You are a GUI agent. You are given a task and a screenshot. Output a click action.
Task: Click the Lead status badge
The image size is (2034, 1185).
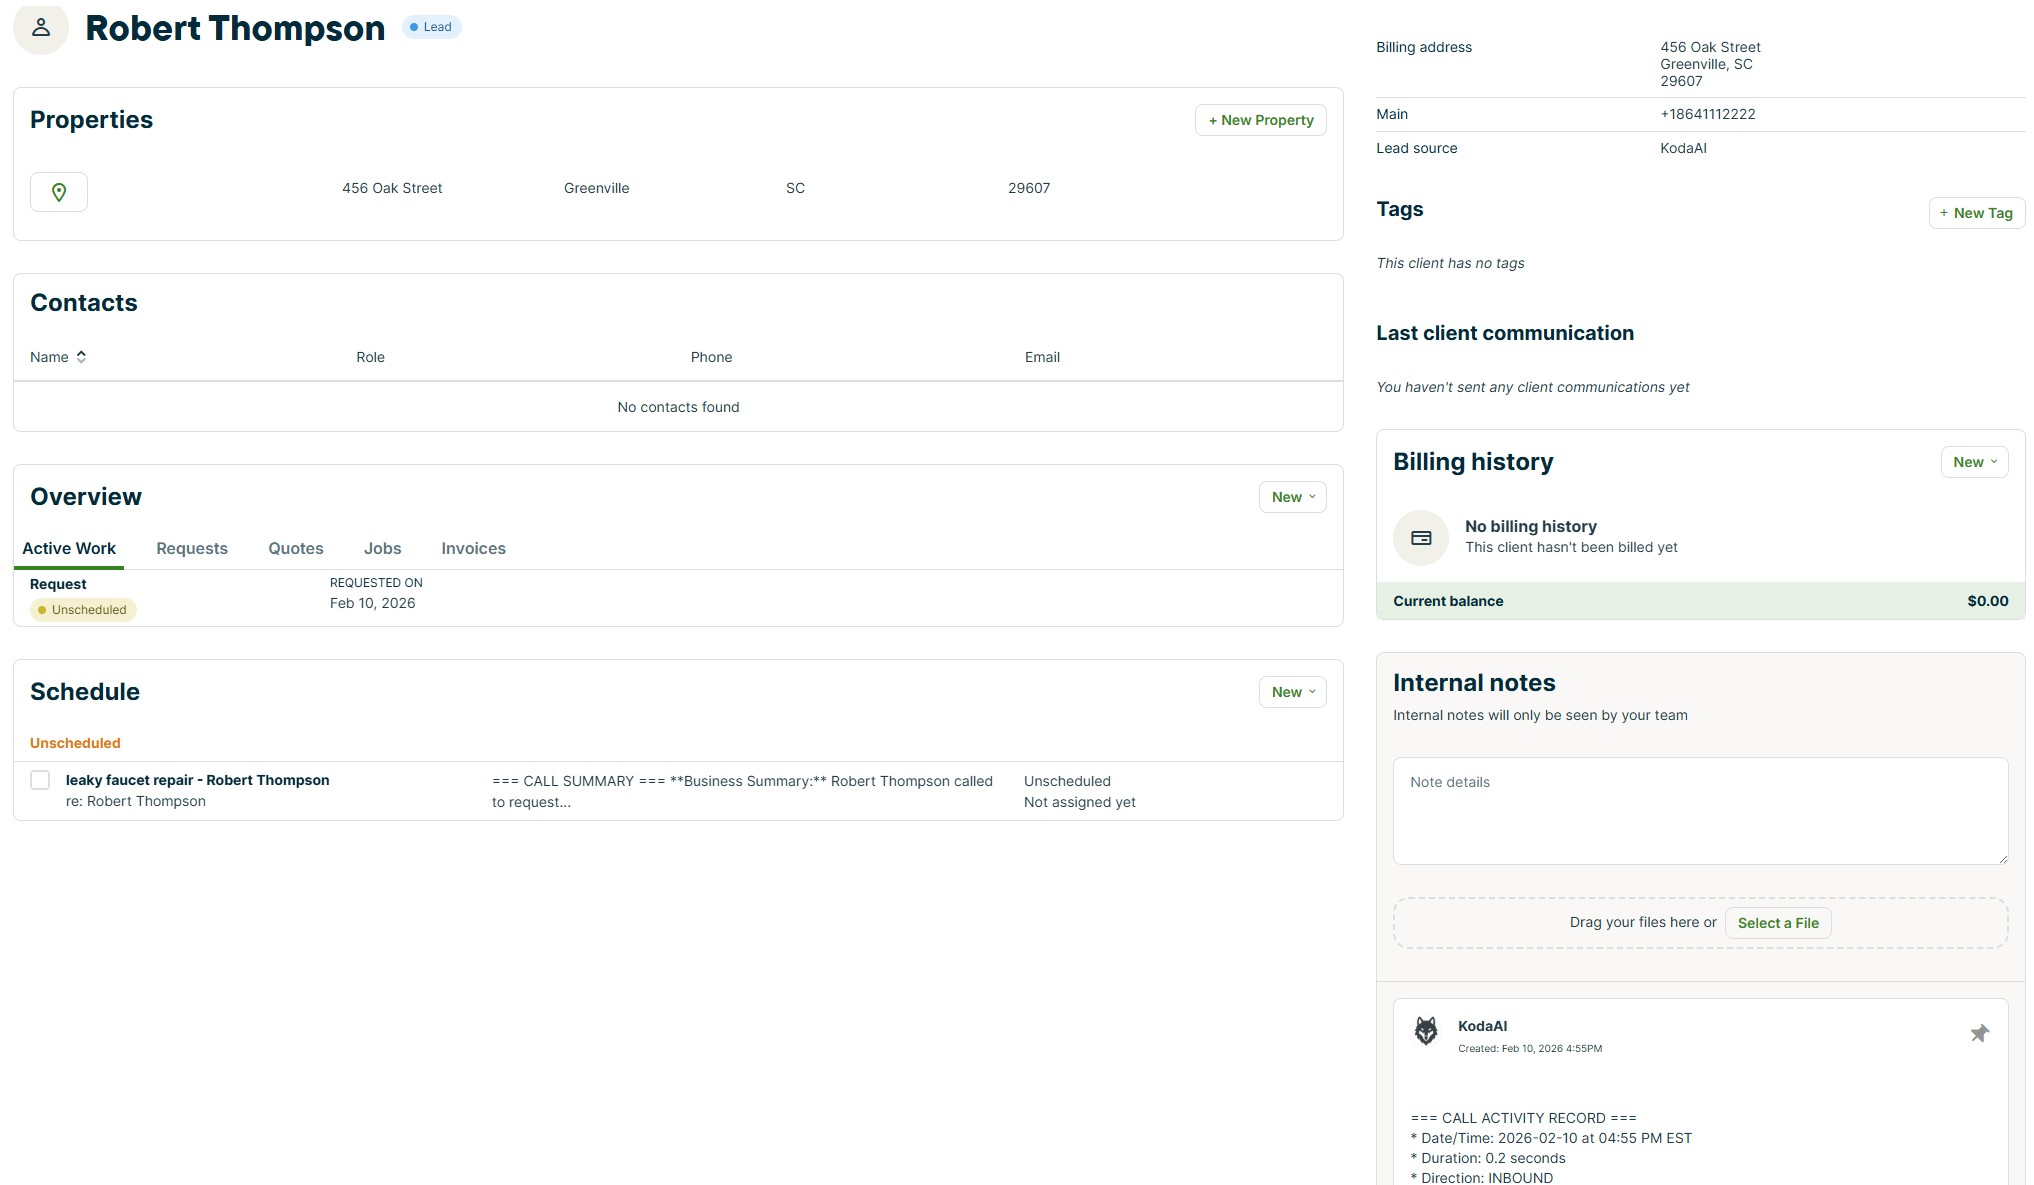tap(432, 27)
